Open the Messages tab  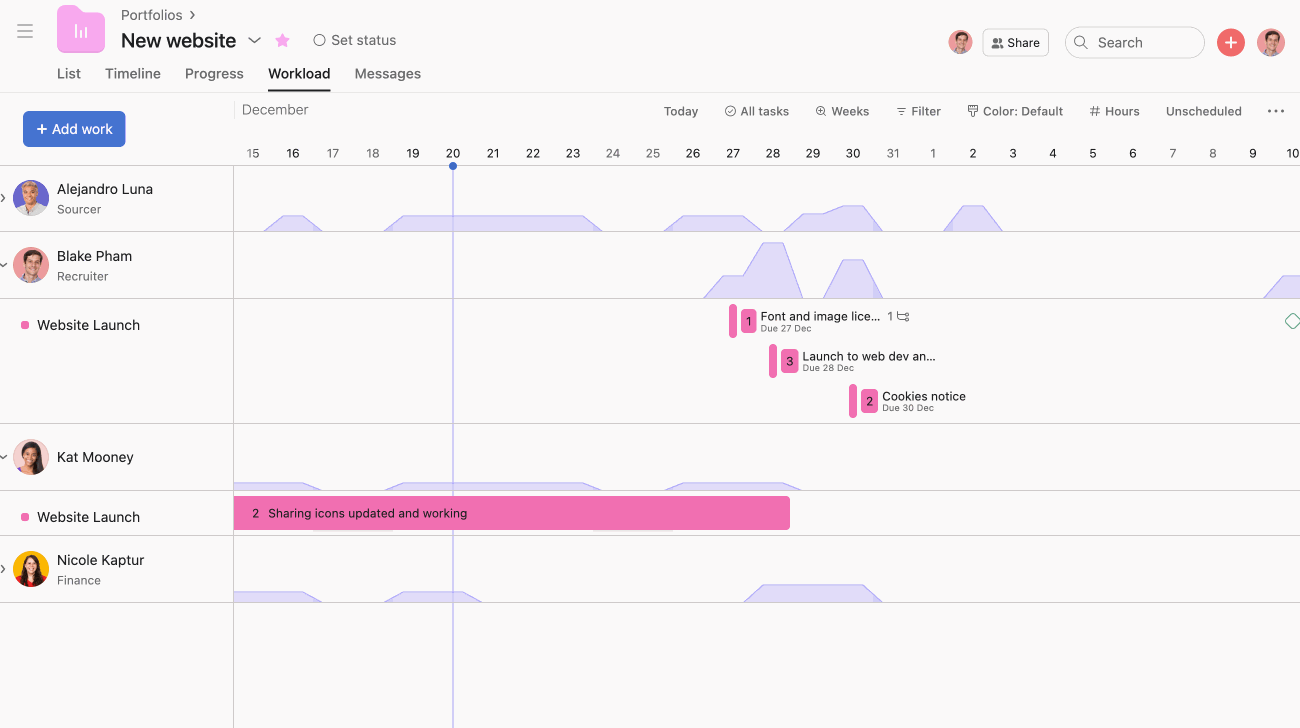point(387,73)
